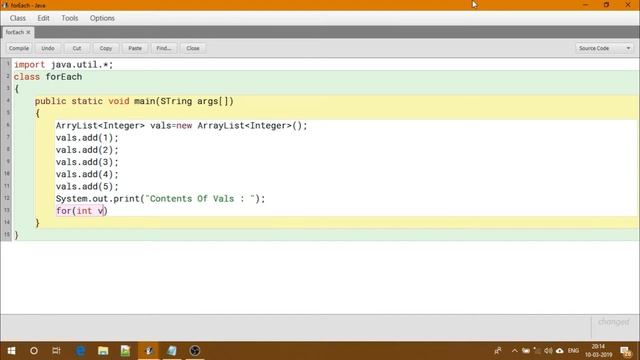Open File Explorer from taskbar
Viewport: 640px width, 360px height.
(103, 351)
